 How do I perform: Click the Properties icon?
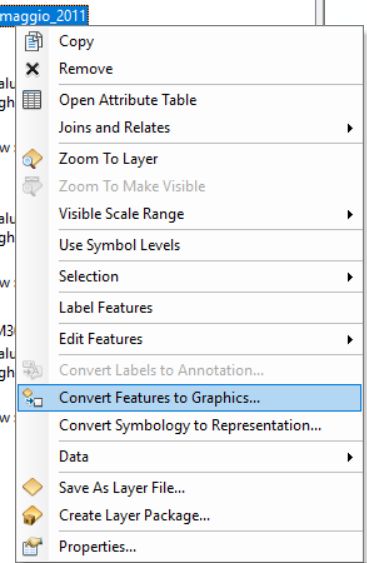tap(32, 546)
